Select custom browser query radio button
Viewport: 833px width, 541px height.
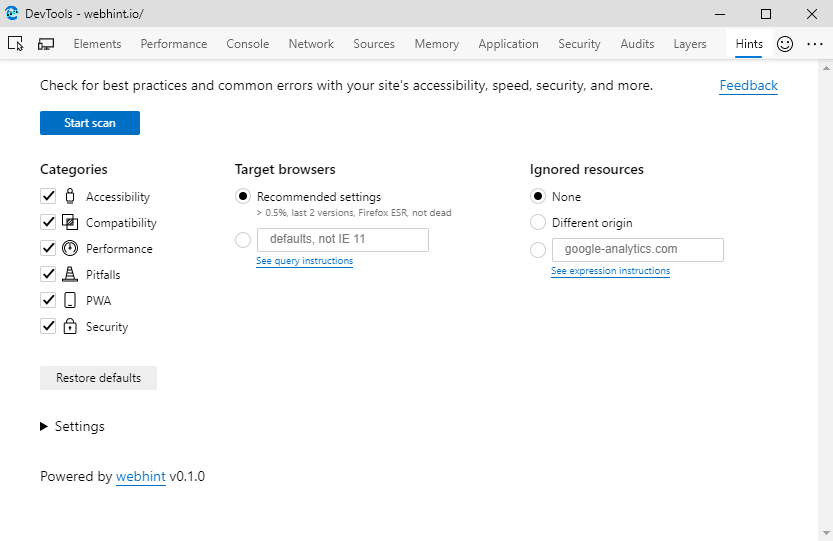[243, 240]
